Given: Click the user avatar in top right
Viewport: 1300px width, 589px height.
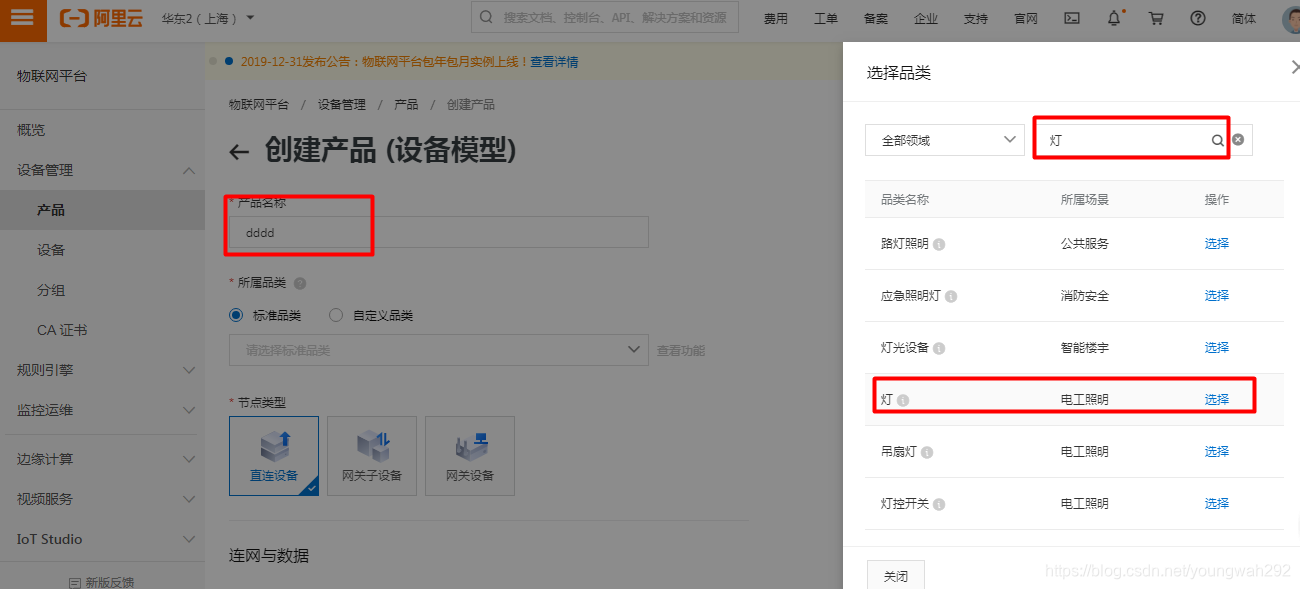Looking at the screenshot, I should [1290, 18].
